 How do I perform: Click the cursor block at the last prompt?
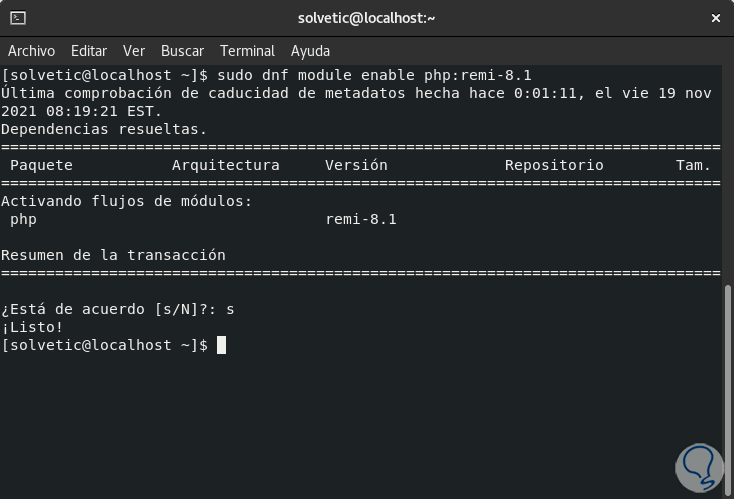(x=221, y=345)
